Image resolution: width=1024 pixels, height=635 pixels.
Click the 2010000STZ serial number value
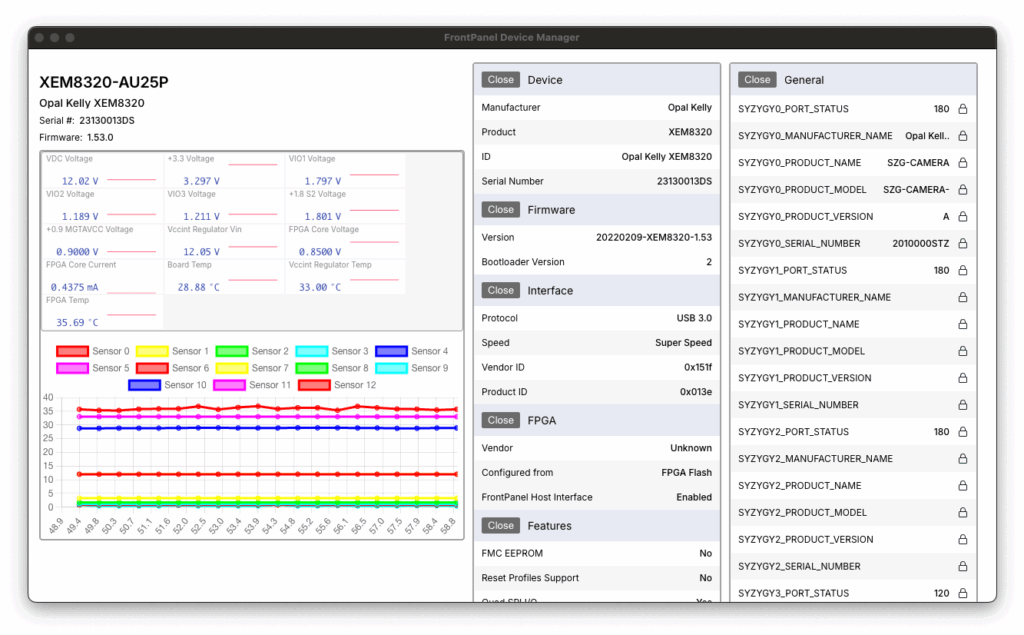[x=921, y=244]
